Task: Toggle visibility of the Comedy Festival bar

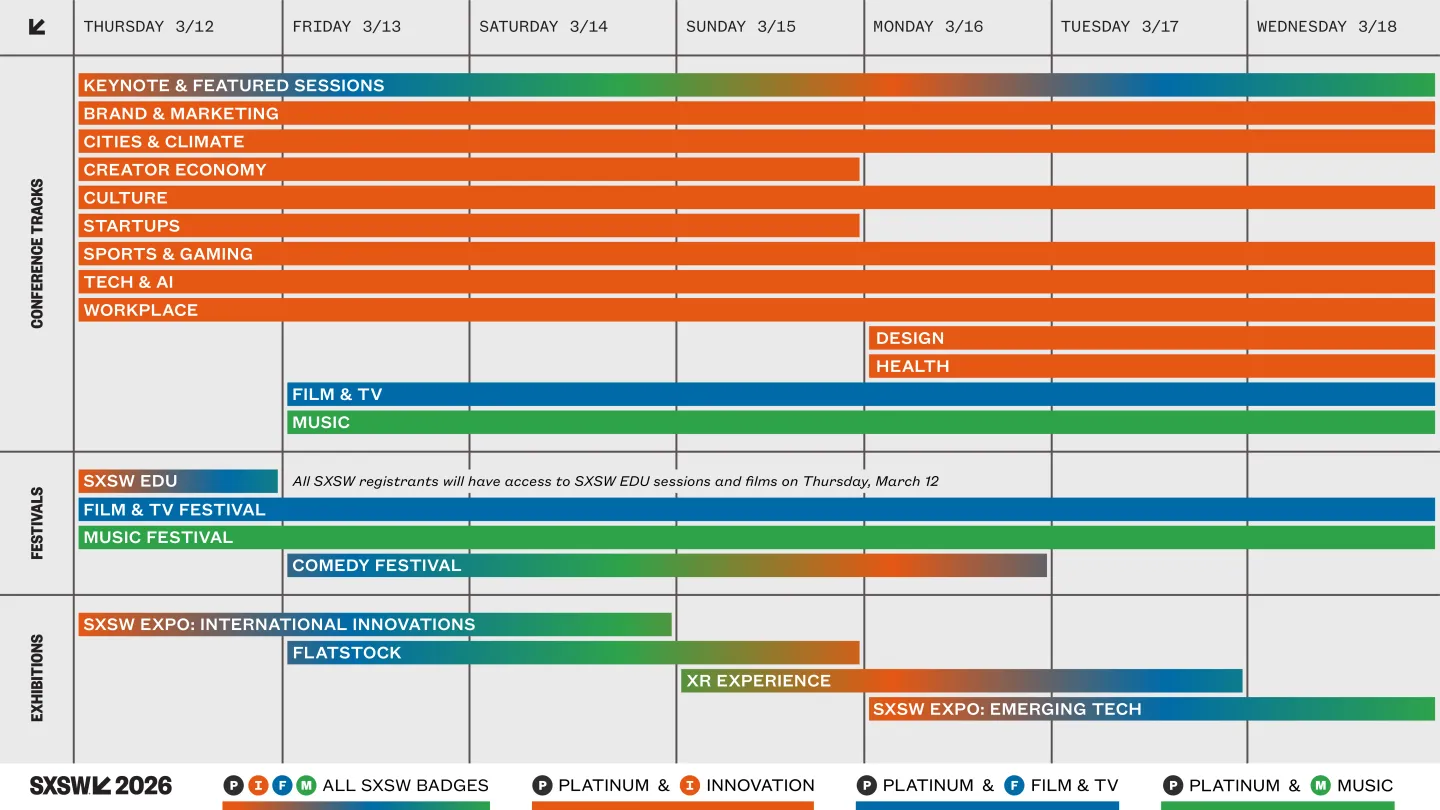Action: [x=665, y=565]
